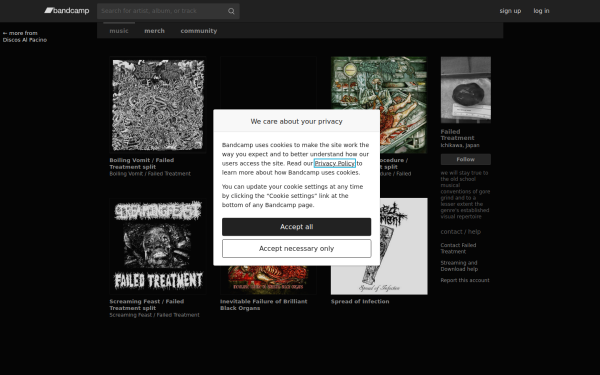Viewport: 600px width, 375px height.
Task: Click the contact / help heading
Action: [461, 232]
